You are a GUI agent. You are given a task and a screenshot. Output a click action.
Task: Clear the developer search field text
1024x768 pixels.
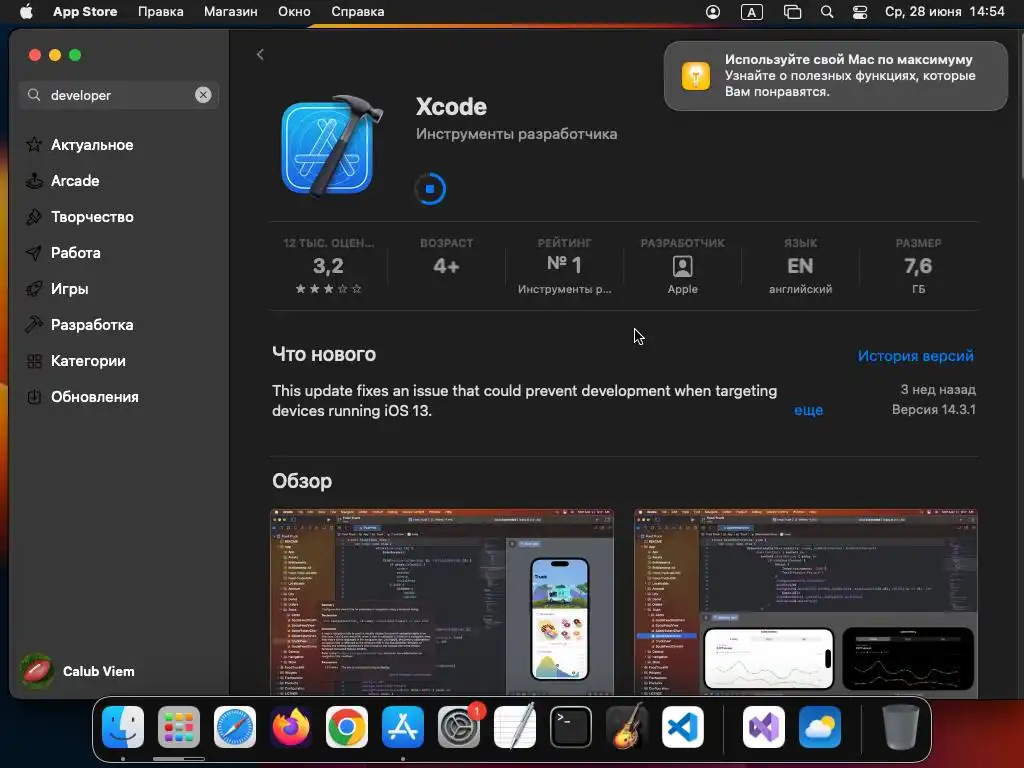pyautogui.click(x=203, y=95)
